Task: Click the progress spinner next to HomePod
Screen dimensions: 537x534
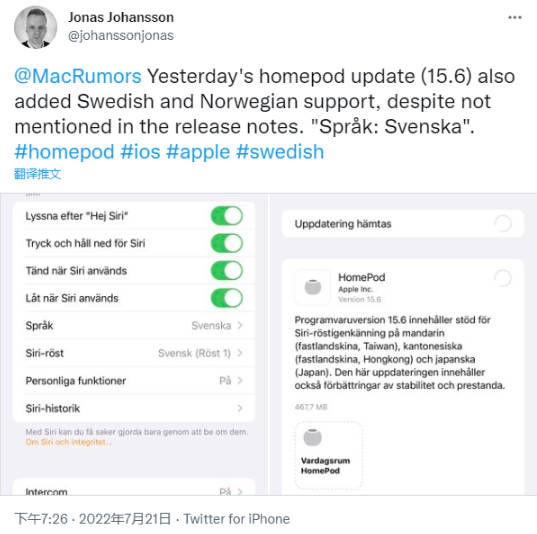Action: point(503,278)
